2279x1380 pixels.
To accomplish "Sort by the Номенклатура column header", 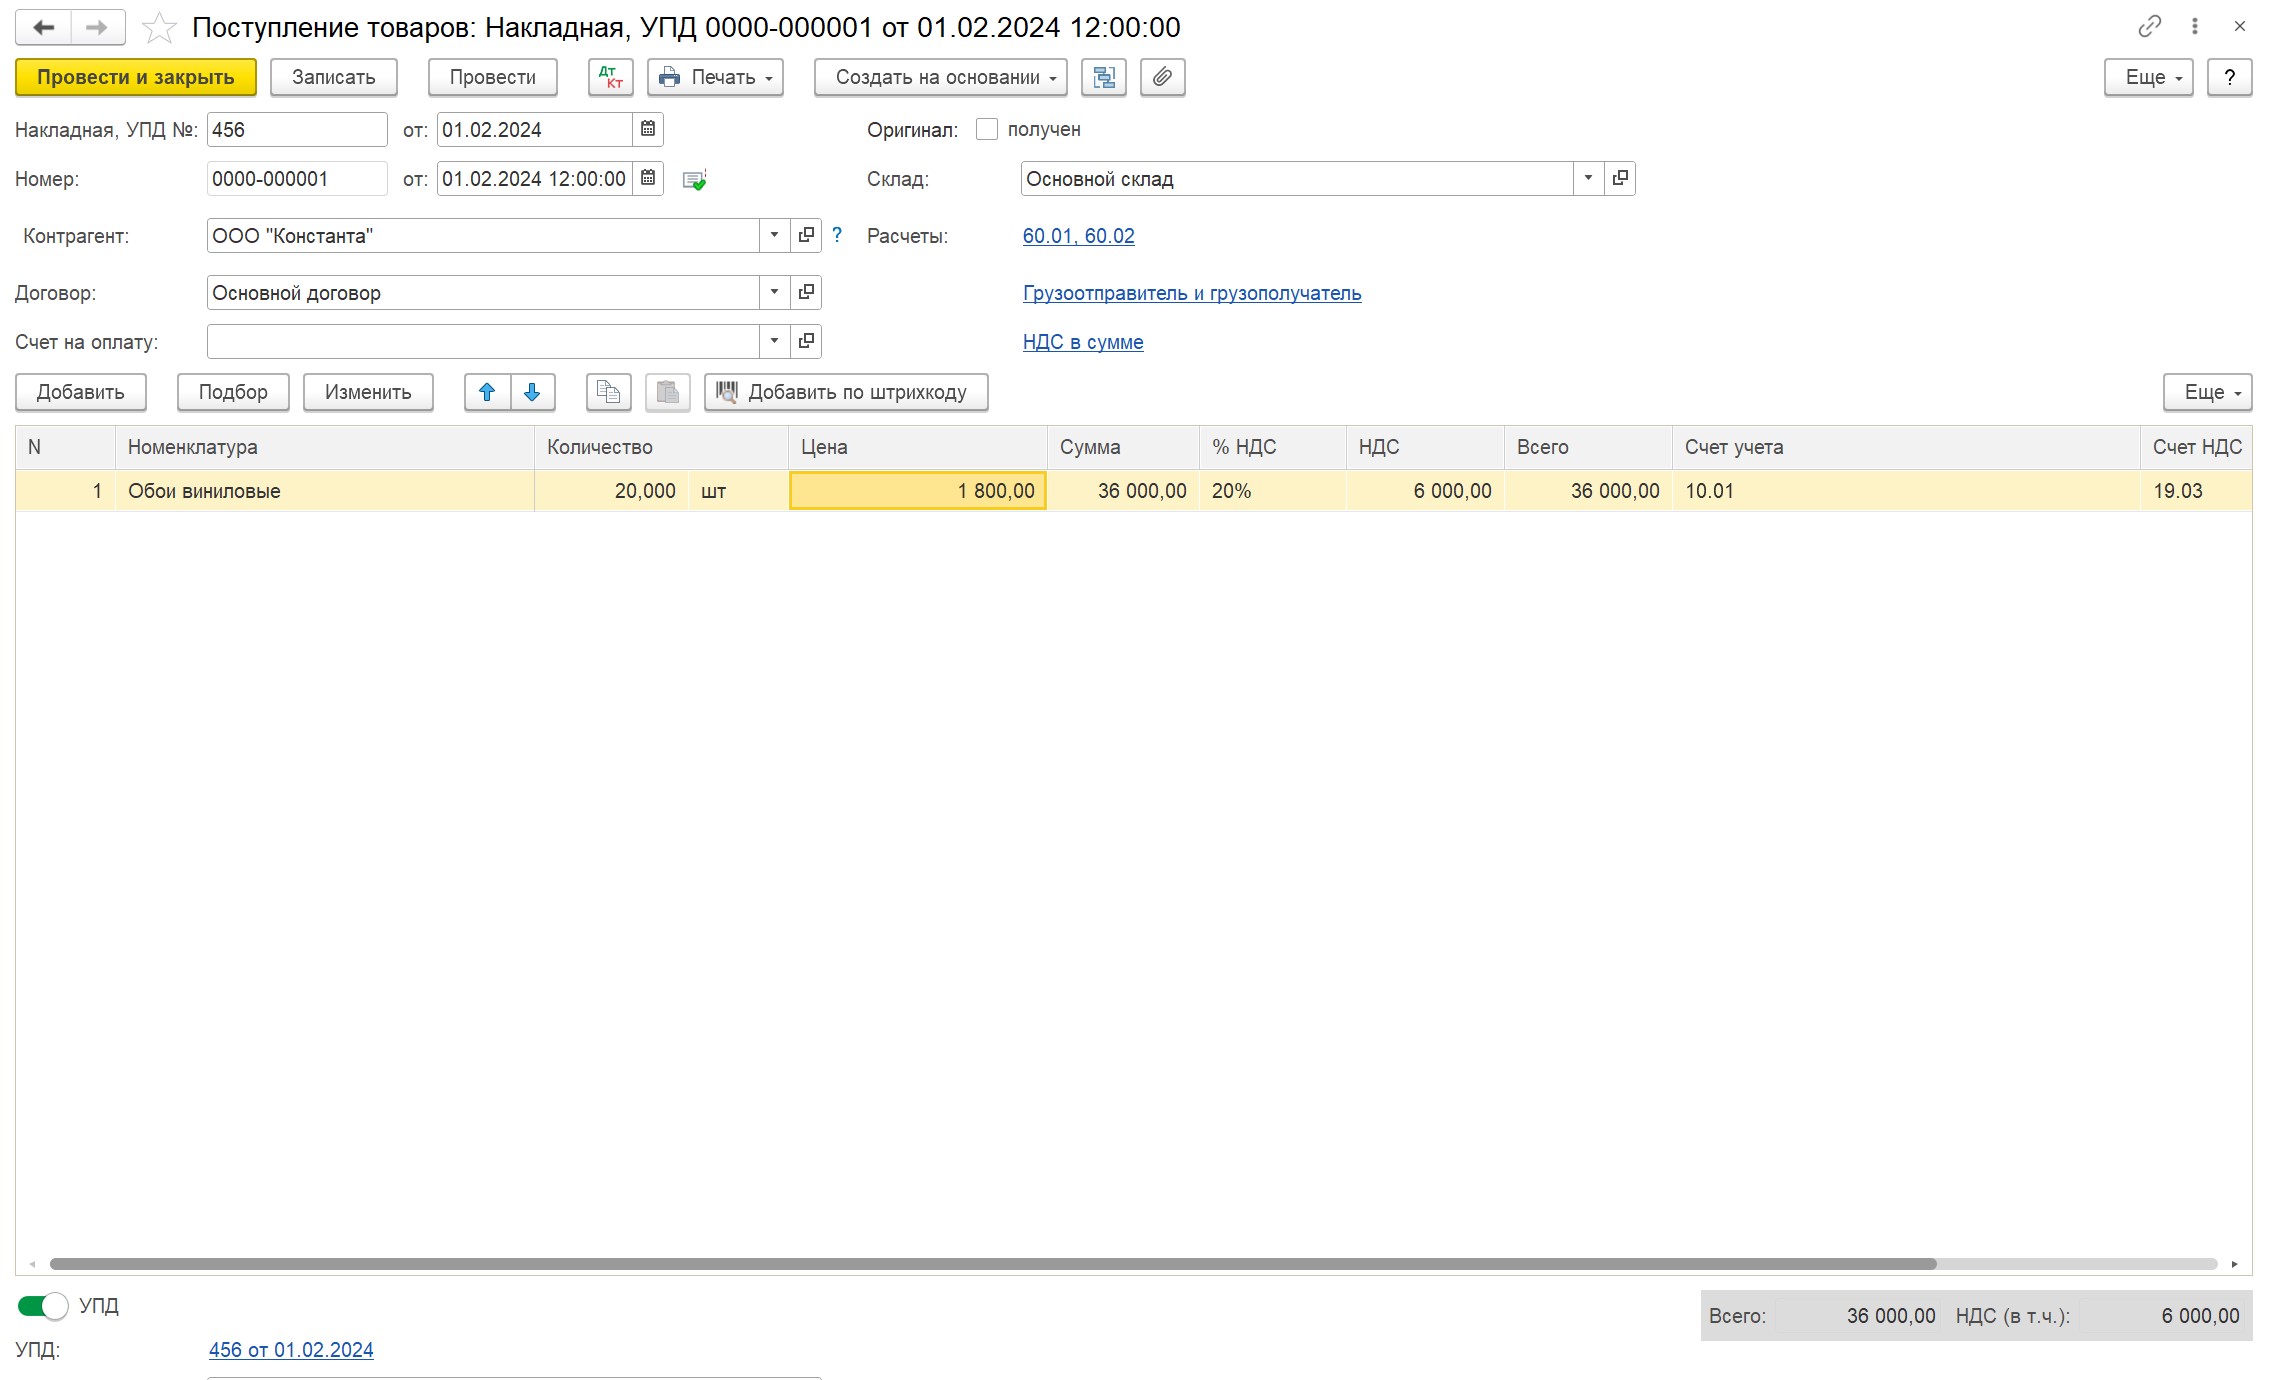I will click(325, 447).
